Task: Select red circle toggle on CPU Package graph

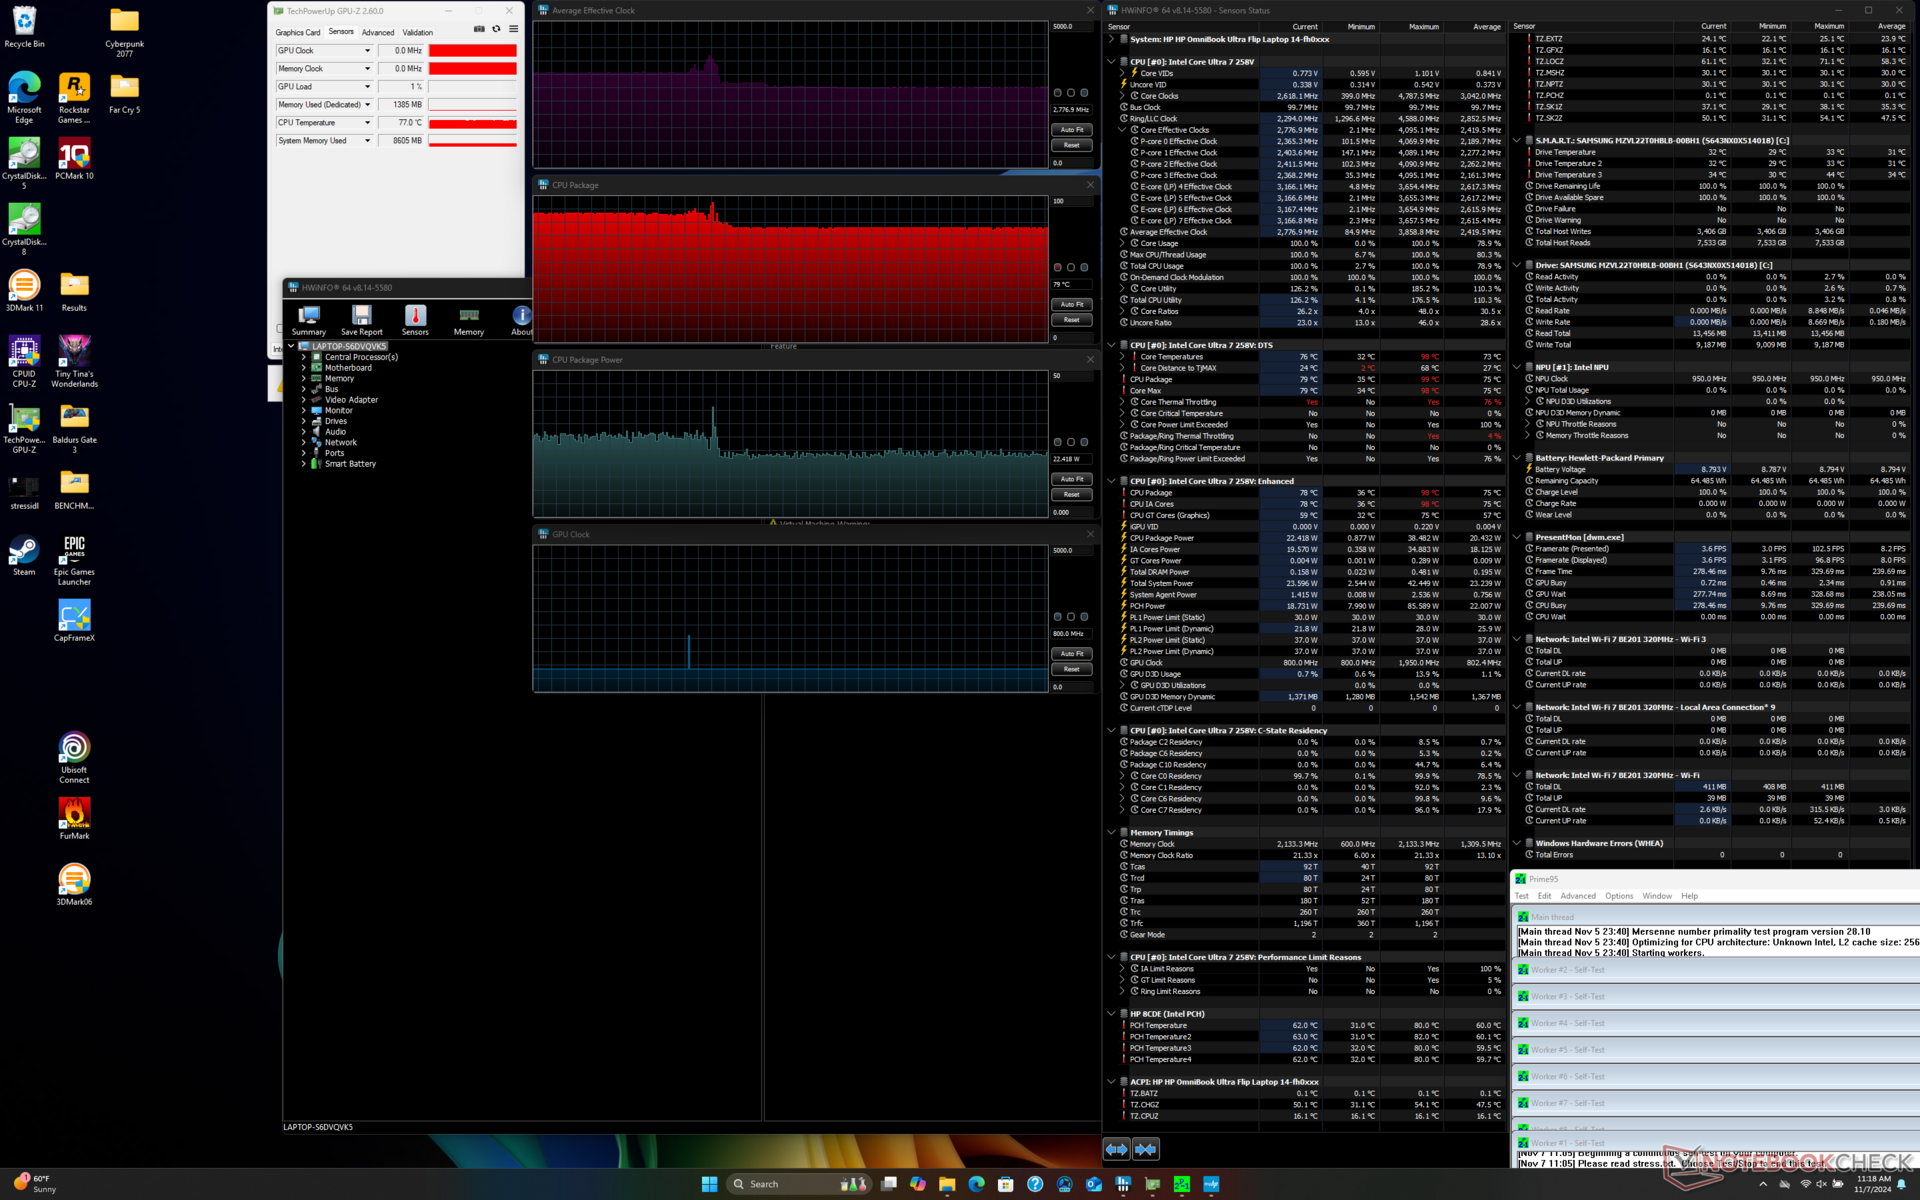Action: click(1058, 267)
